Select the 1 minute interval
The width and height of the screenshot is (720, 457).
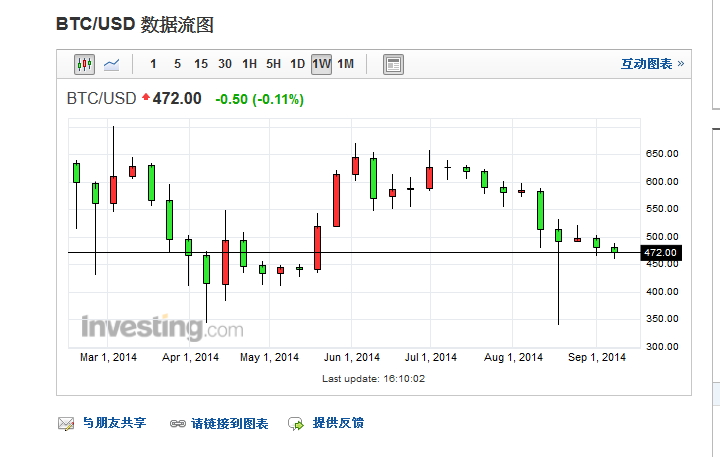click(153, 64)
